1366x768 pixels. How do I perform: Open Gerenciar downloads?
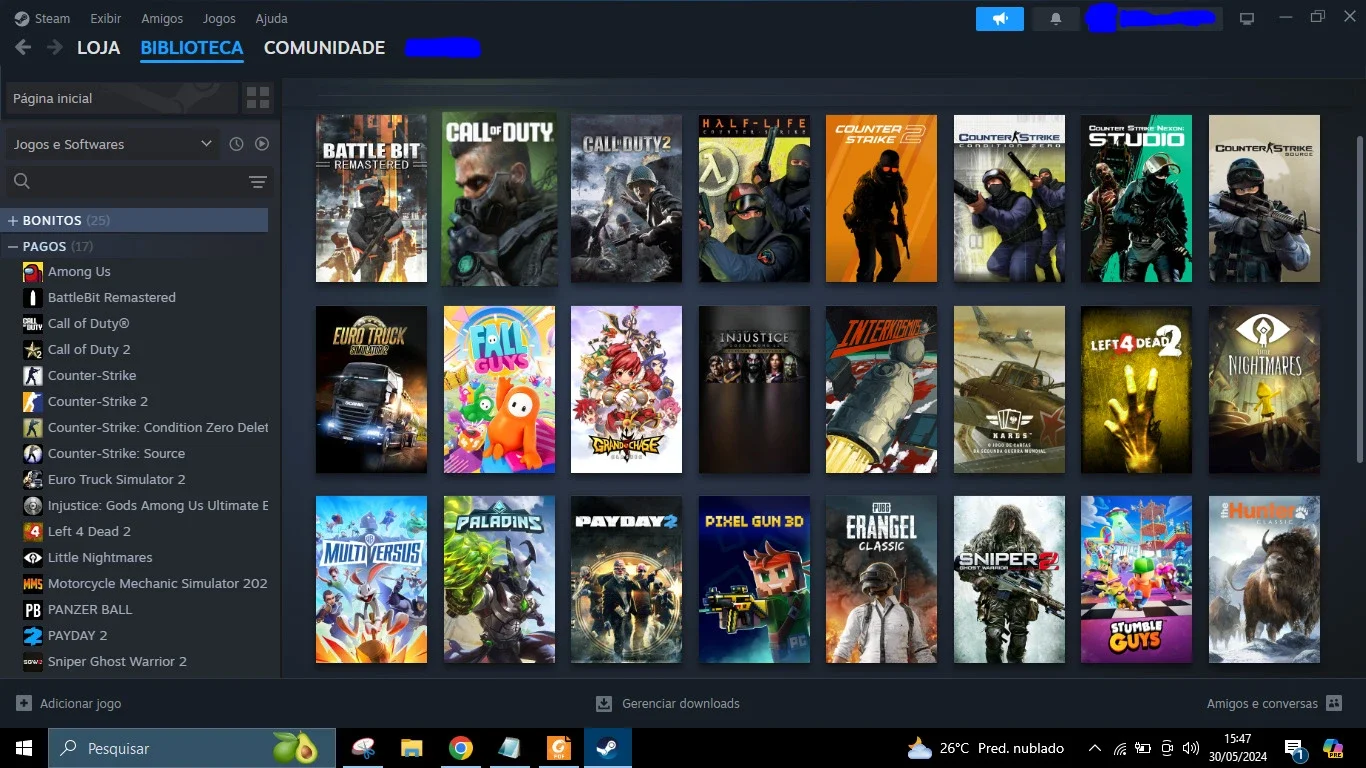click(x=668, y=703)
